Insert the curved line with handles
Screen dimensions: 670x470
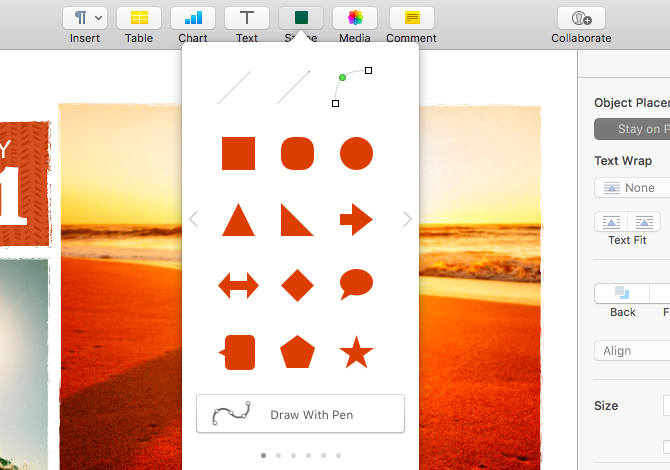(352, 87)
